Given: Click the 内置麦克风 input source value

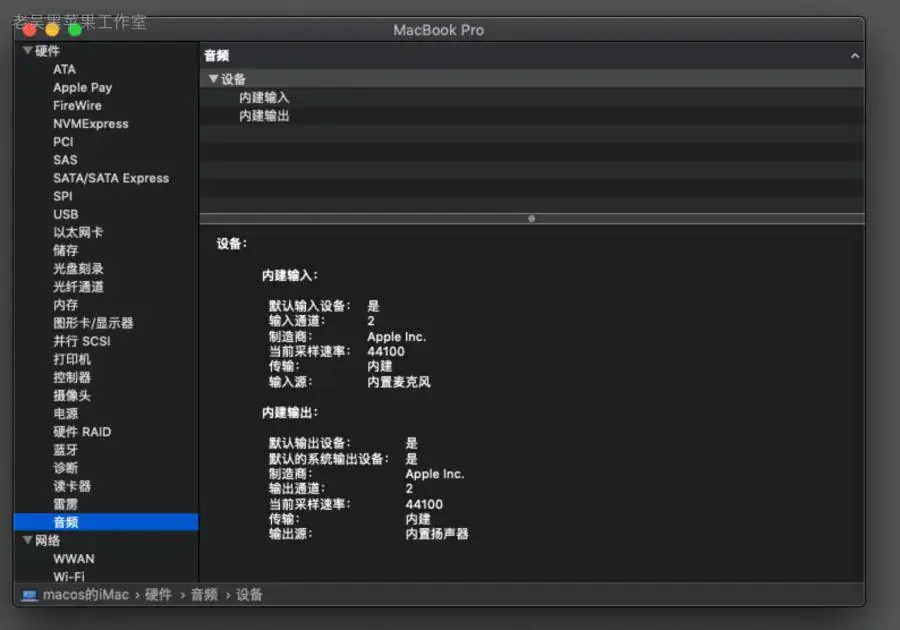Looking at the screenshot, I should pos(399,382).
